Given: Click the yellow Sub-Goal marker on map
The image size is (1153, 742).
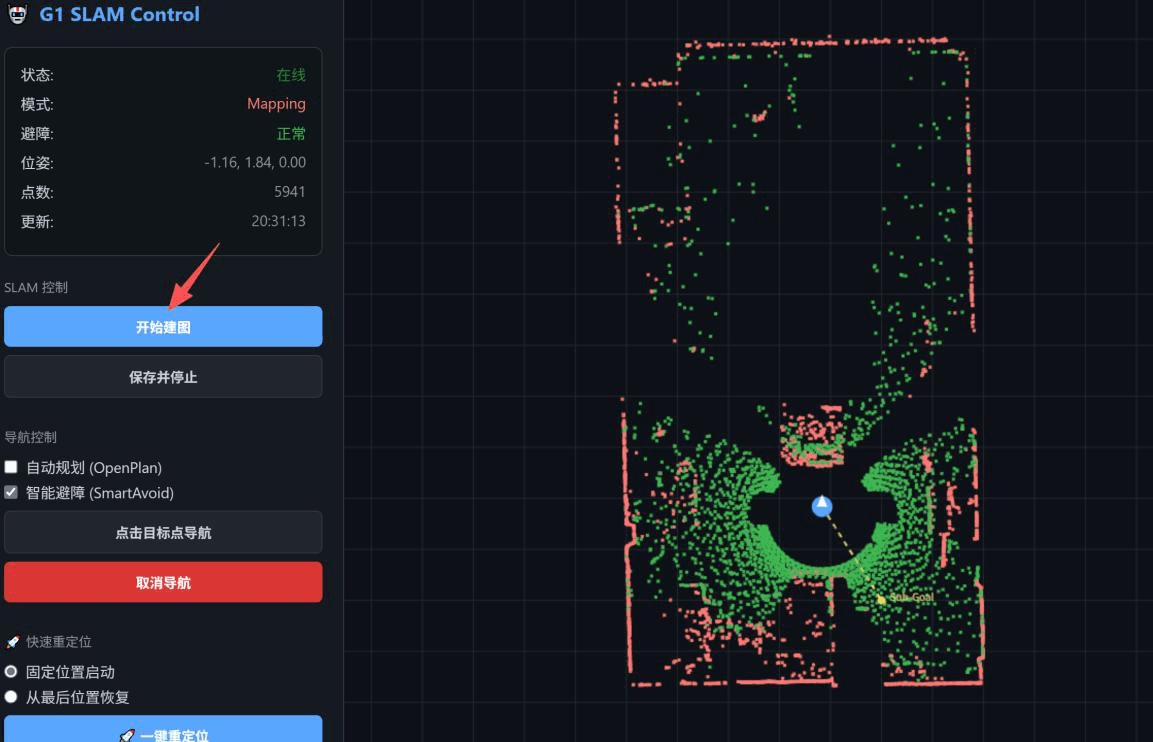Looking at the screenshot, I should (881, 599).
